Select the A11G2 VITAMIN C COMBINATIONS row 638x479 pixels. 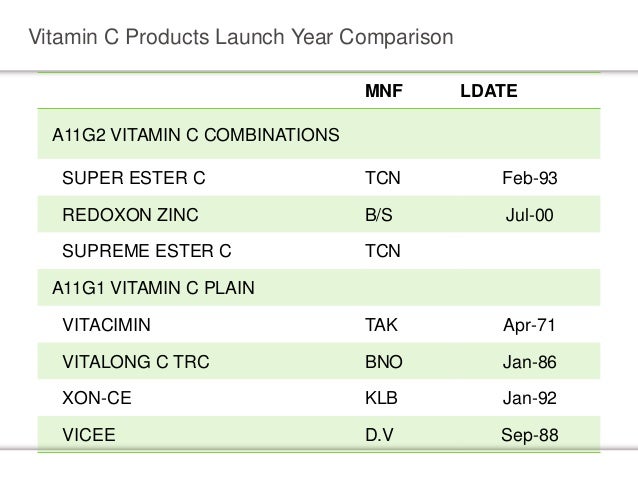pyautogui.click(x=194, y=134)
